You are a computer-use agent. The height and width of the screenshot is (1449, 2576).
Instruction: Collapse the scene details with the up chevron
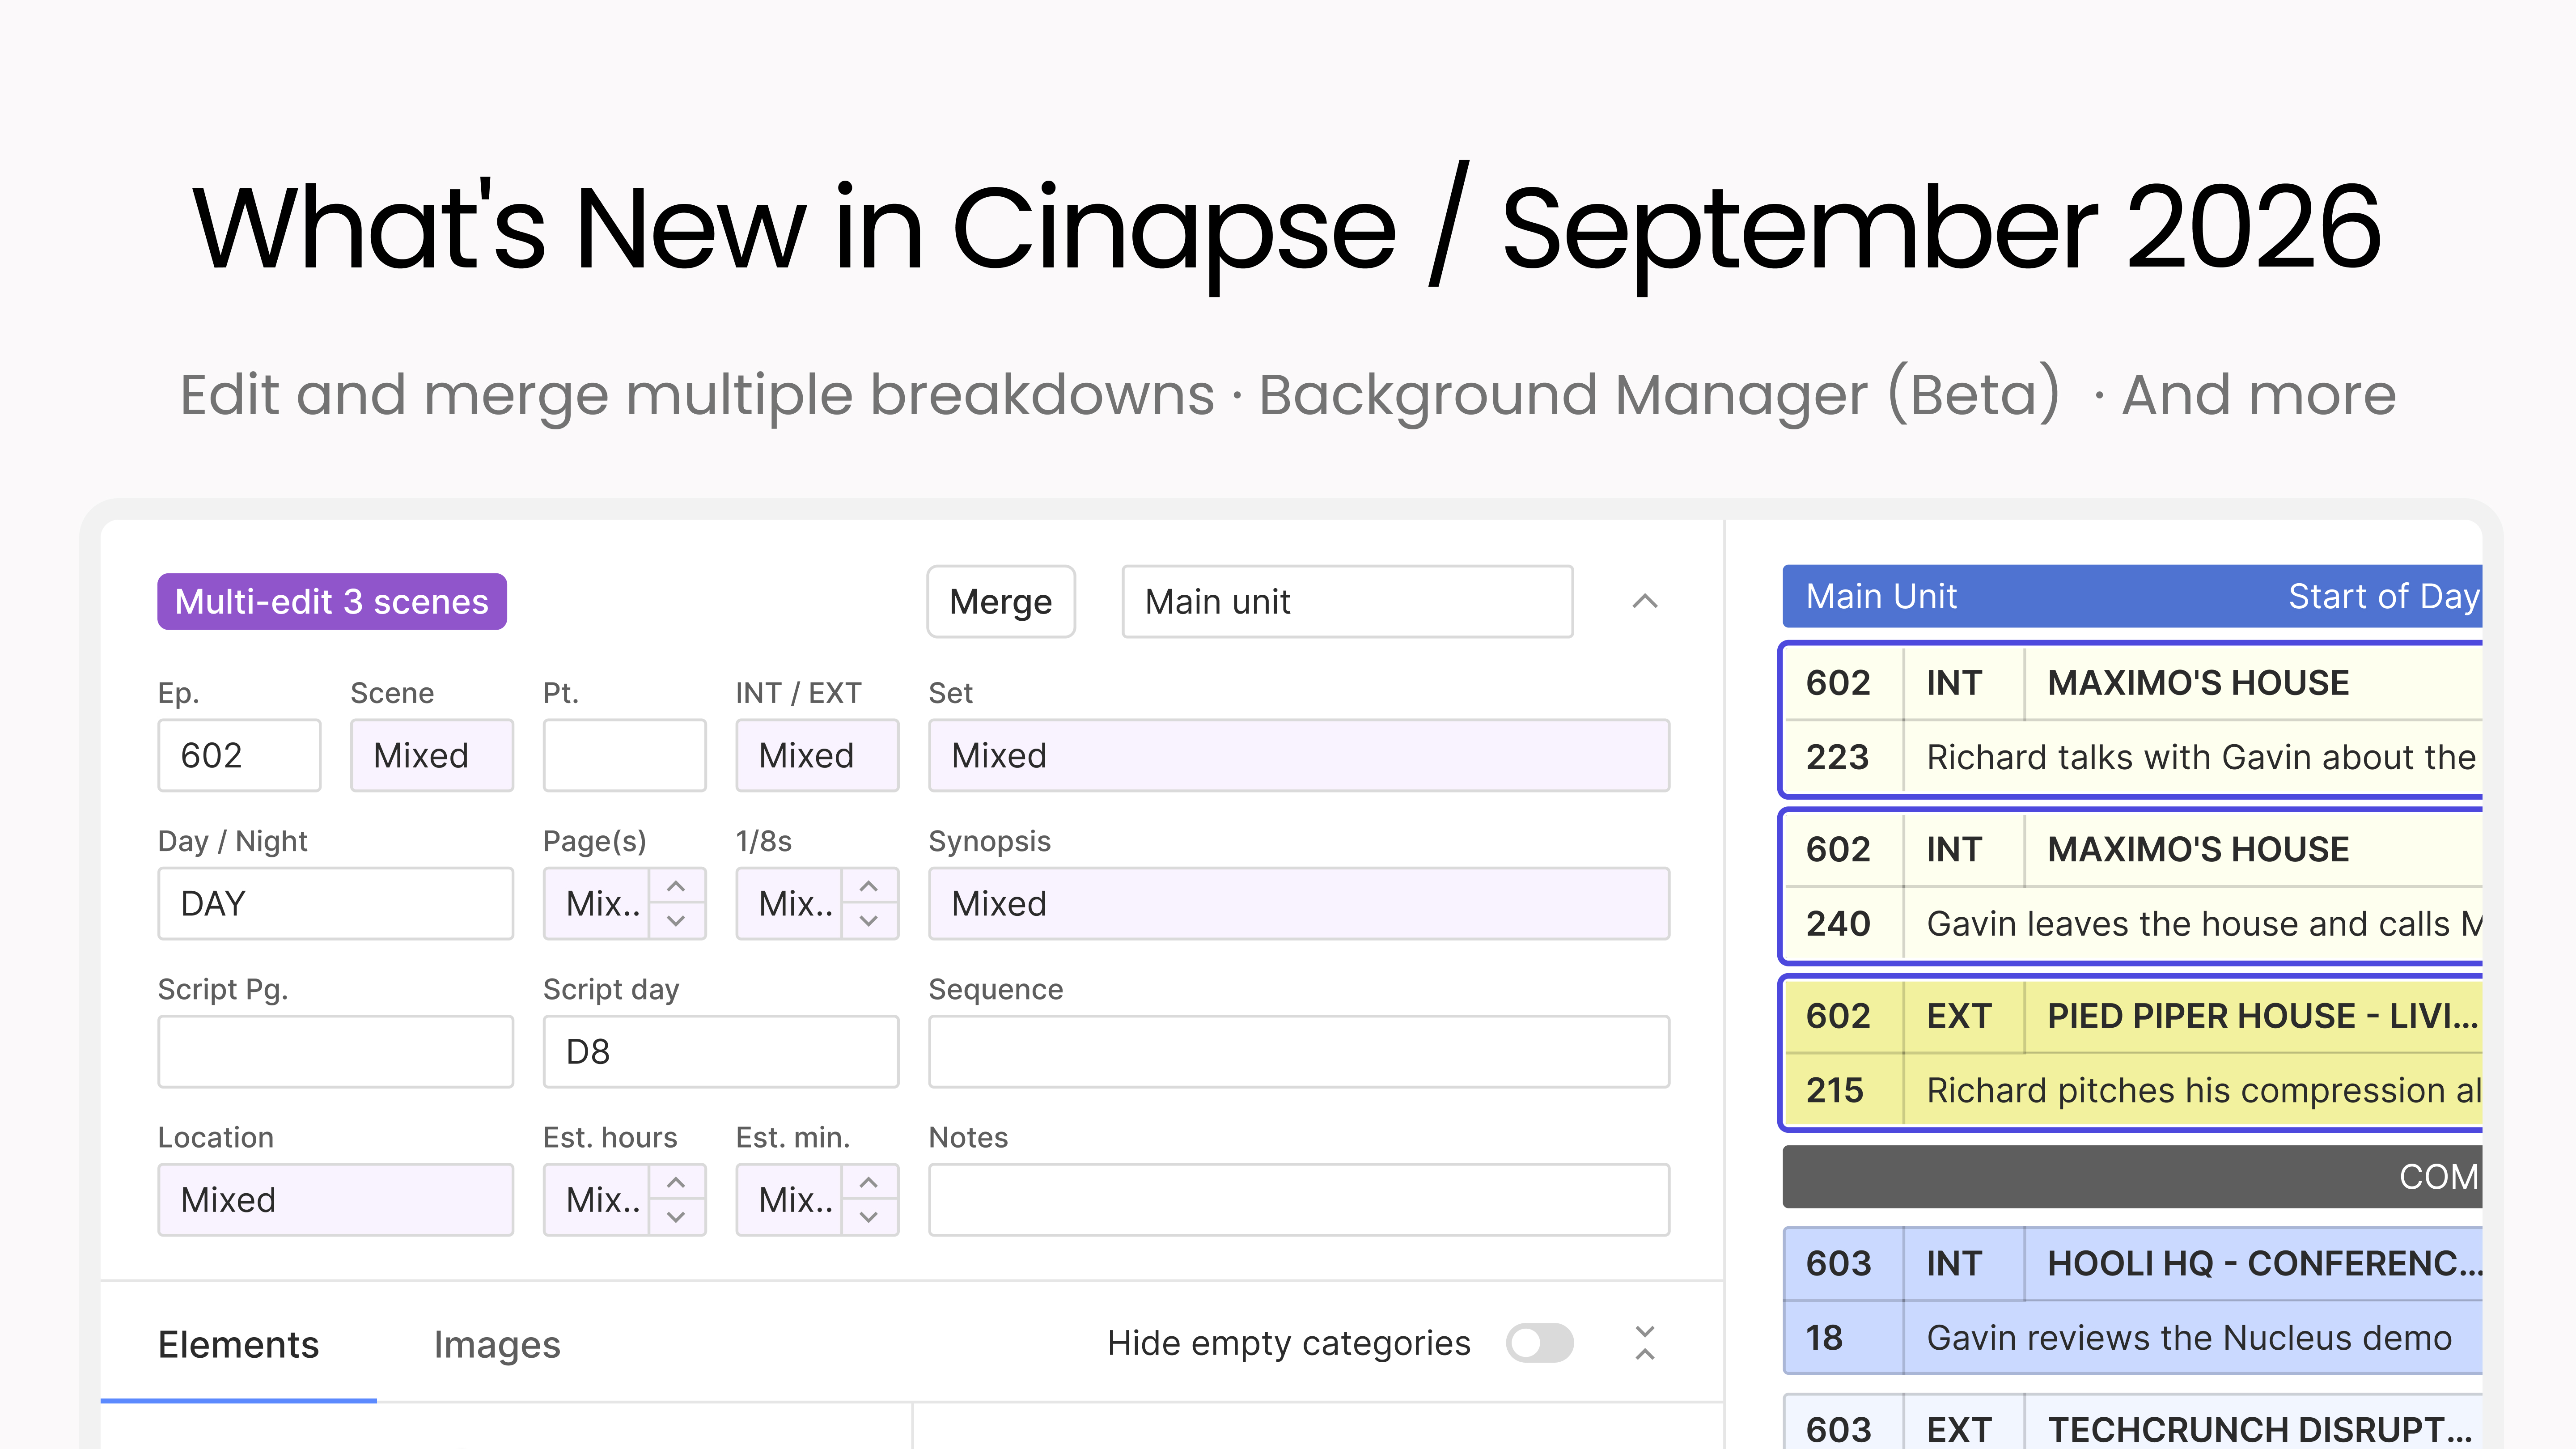click(x=1644, y=601)
